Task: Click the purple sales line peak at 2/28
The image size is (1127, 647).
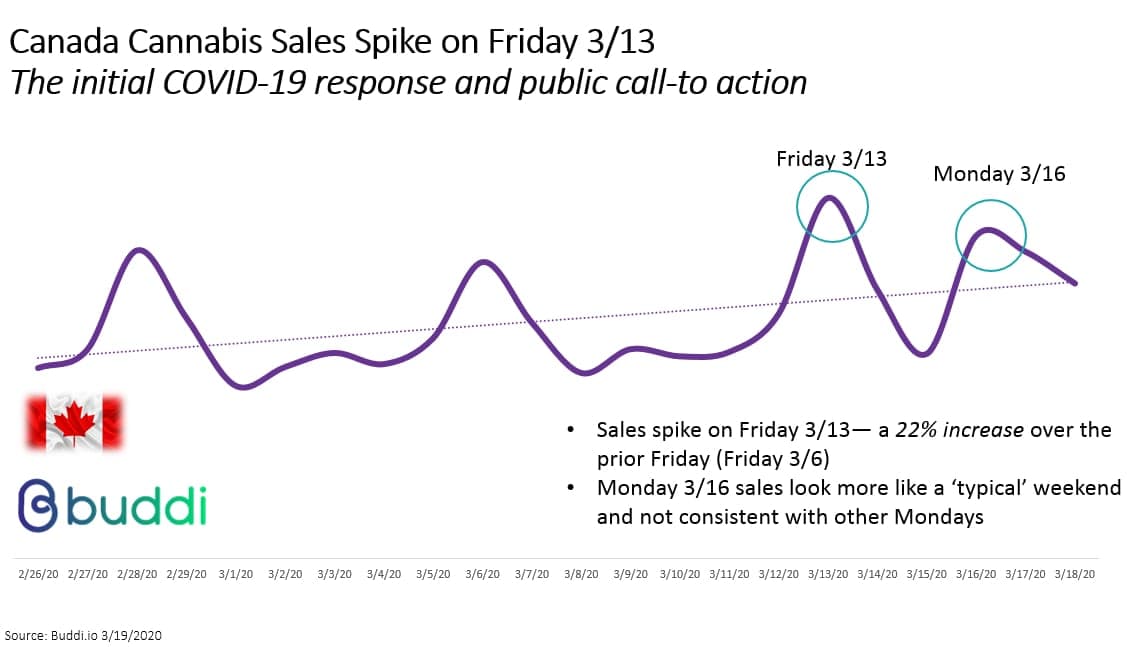Action: click(x=139, y=250)
